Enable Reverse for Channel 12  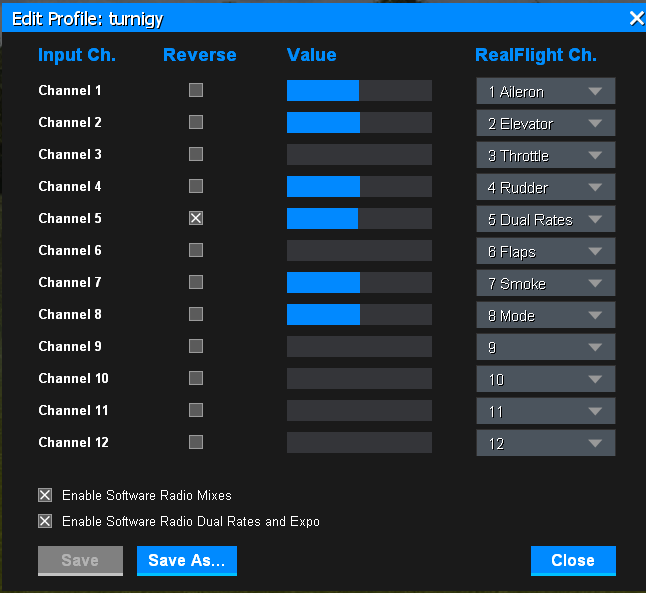(196, 442)
